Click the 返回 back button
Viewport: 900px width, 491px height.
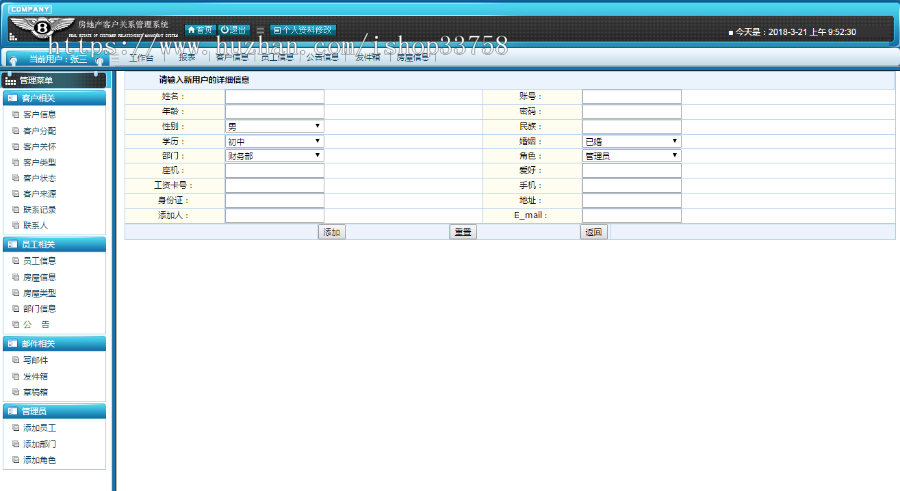593,232
